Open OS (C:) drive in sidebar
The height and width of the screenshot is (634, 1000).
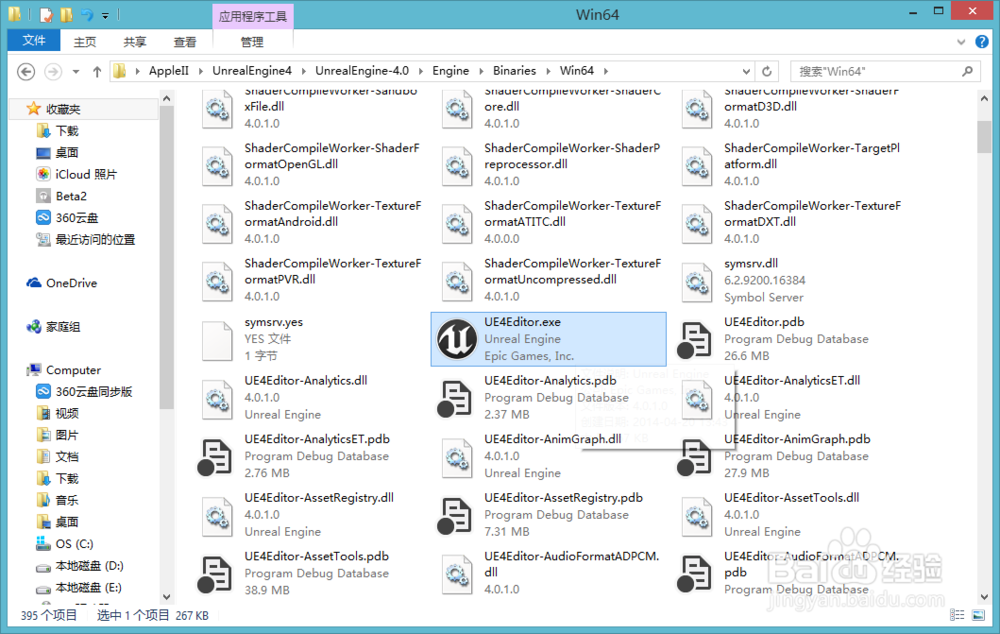point(74,543)
